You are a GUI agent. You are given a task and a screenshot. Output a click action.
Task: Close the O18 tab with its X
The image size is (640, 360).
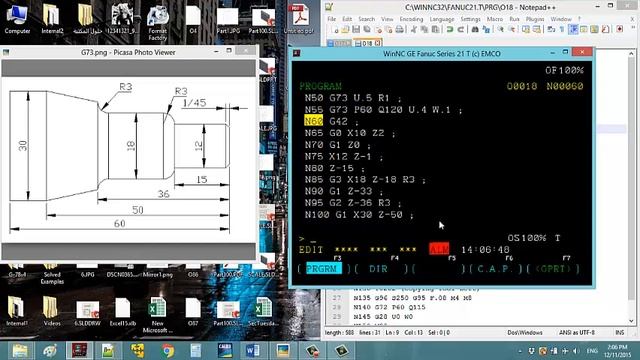click(x=378, y=43)
